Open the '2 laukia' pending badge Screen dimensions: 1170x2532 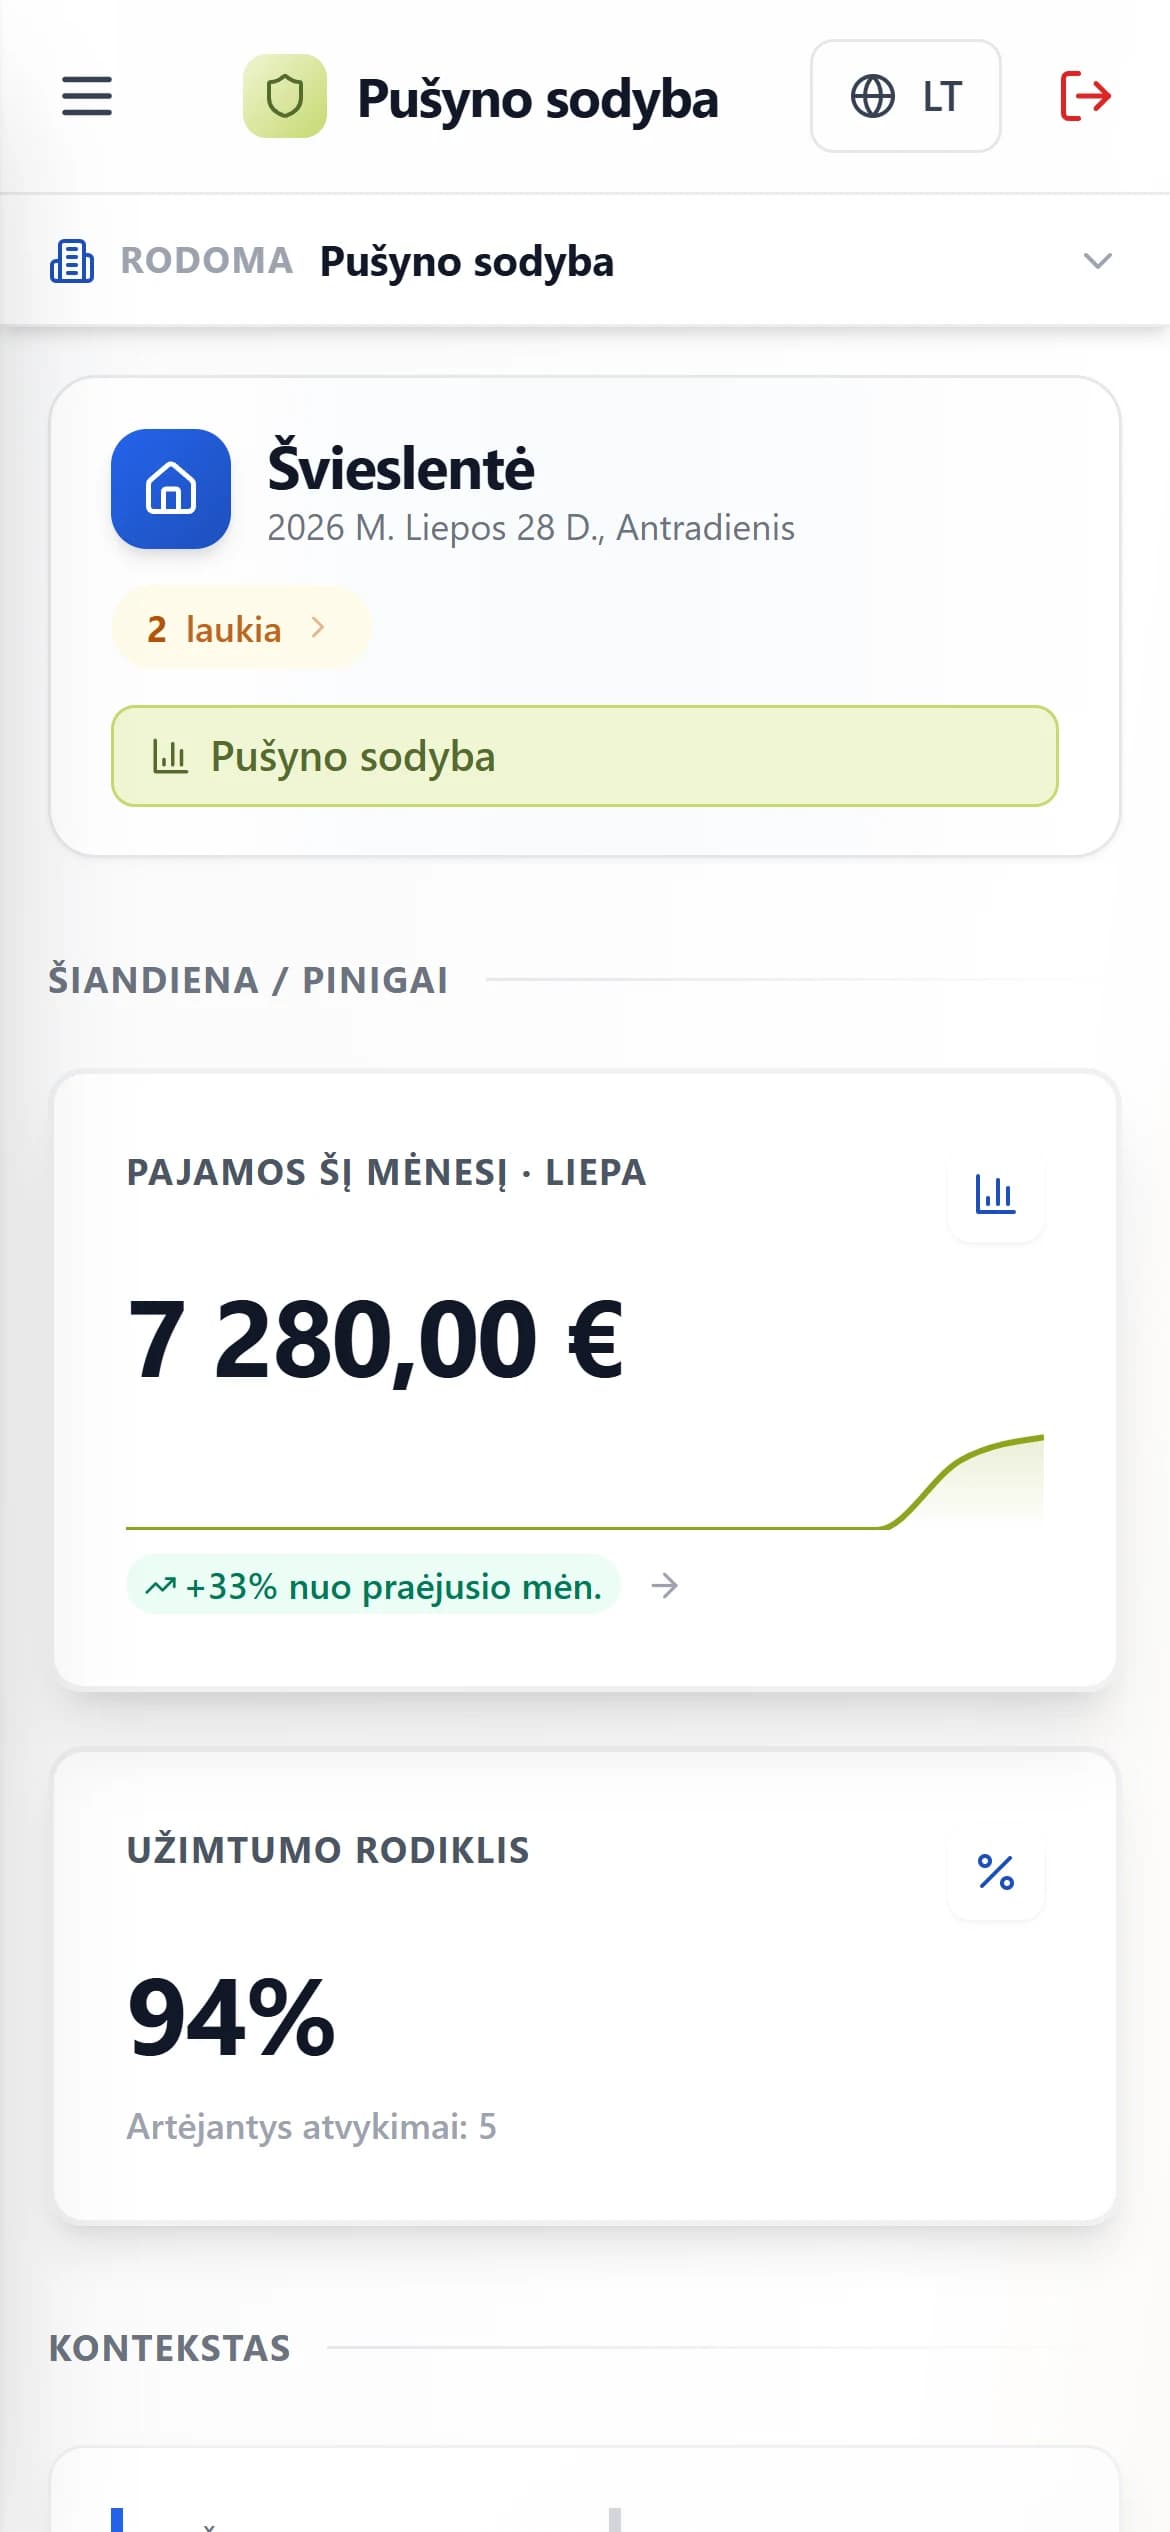pos(241,628)
